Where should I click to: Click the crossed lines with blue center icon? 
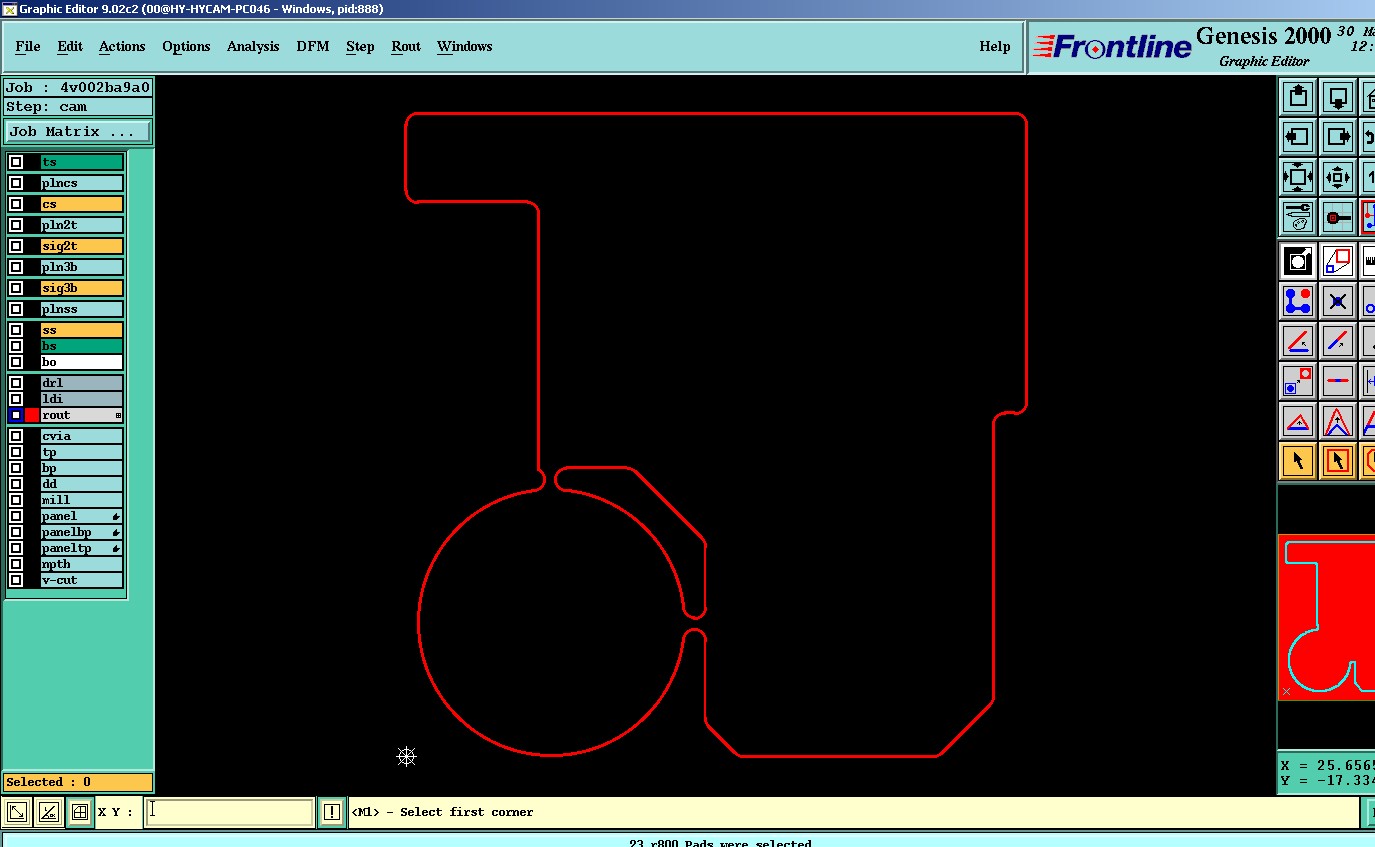pos(1338,301)
